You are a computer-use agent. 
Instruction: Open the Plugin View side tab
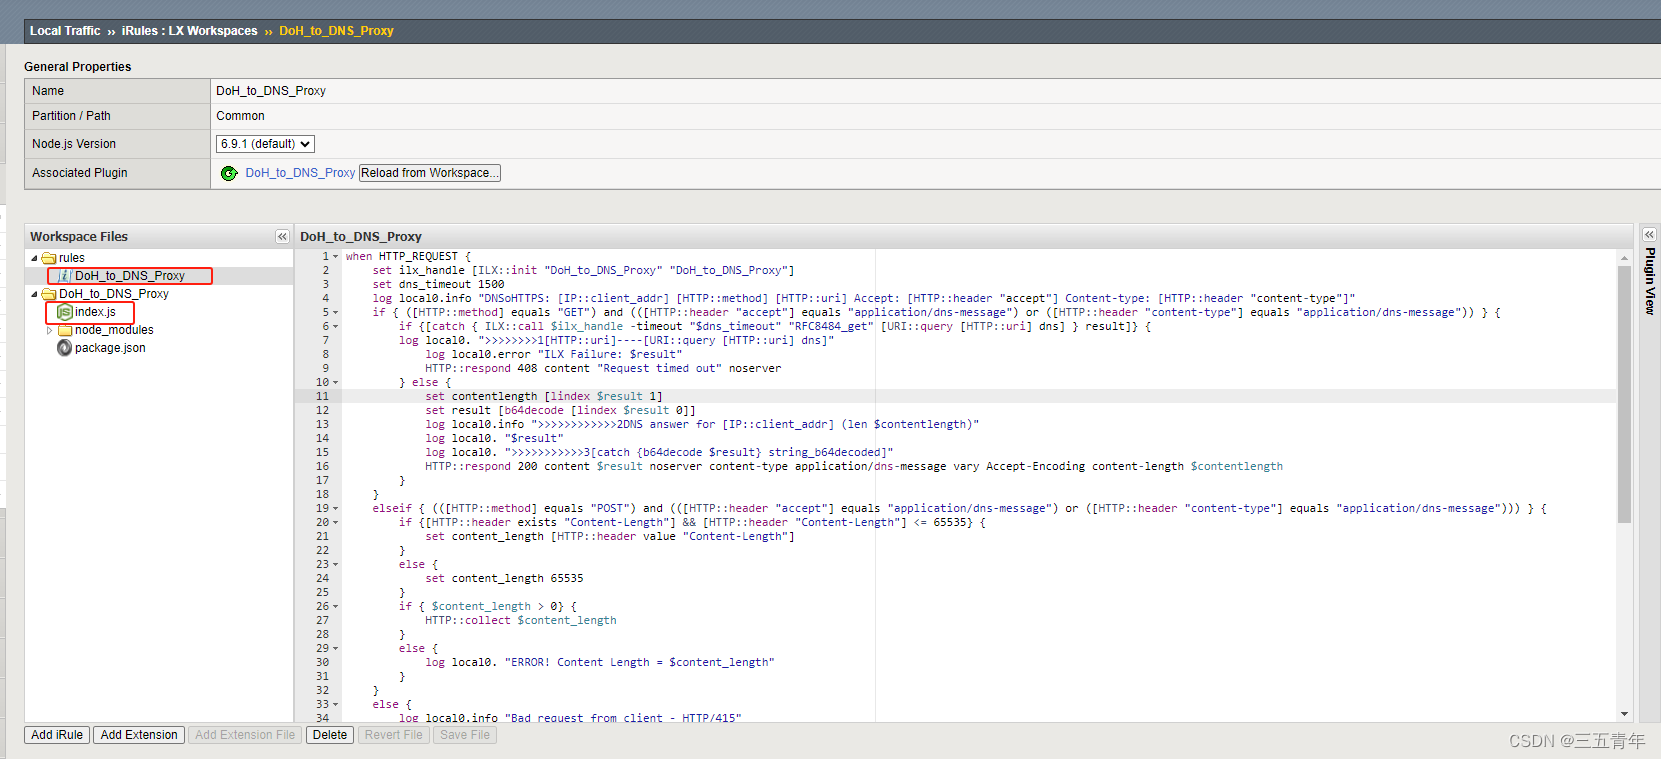(x=1650, y=282)
